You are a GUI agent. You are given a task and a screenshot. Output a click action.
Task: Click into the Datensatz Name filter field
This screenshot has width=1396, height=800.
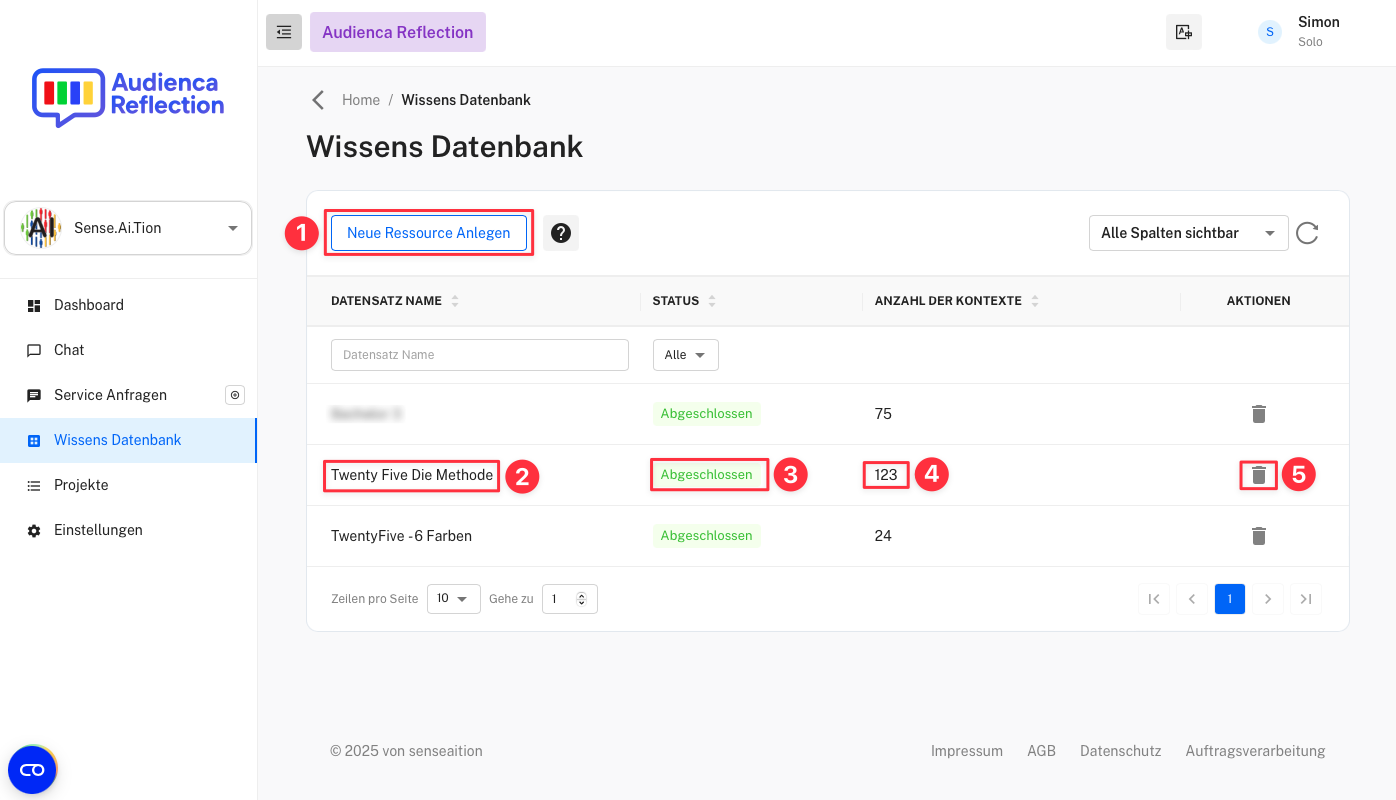(479, 354)
